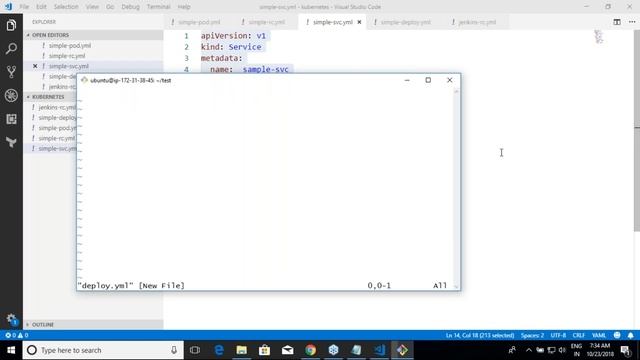This screenshot has width=640, height=360.
Task: Click the split editor icon
Action: (617, 22)
